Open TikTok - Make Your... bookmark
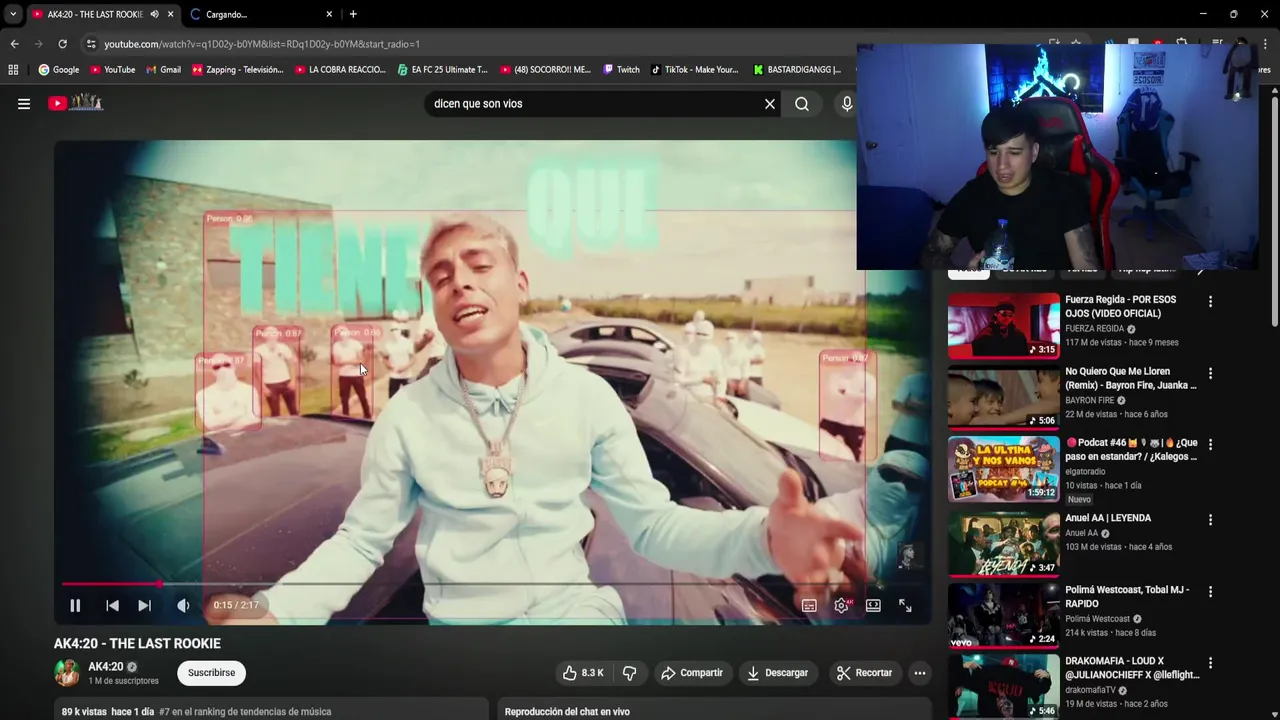The image size is (1280, 720). click(x=694, y=70)
